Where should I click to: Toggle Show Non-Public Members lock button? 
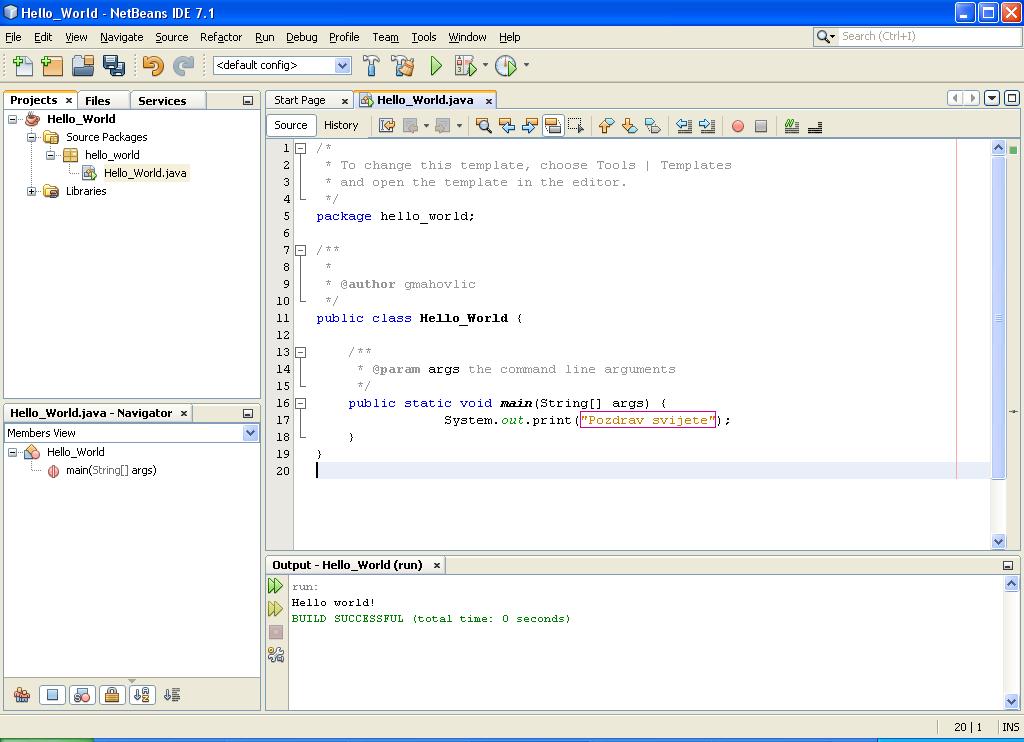[x=112, y=695]
